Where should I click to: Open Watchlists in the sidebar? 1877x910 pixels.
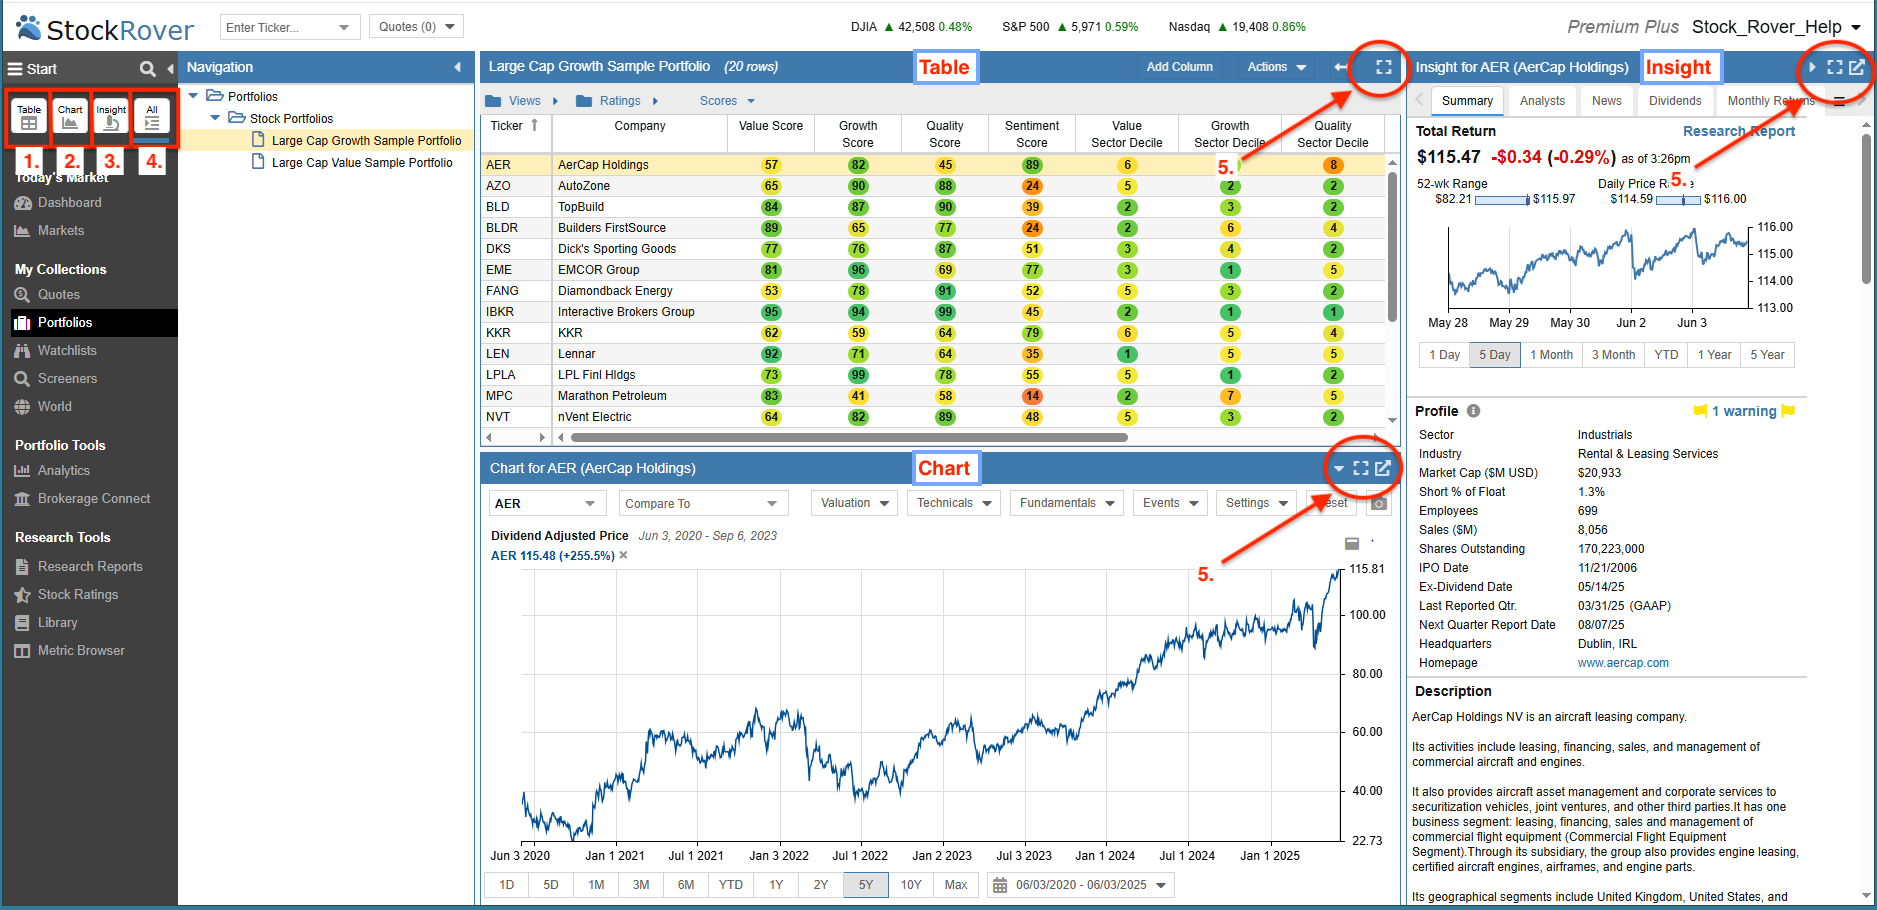click(67, 351)
